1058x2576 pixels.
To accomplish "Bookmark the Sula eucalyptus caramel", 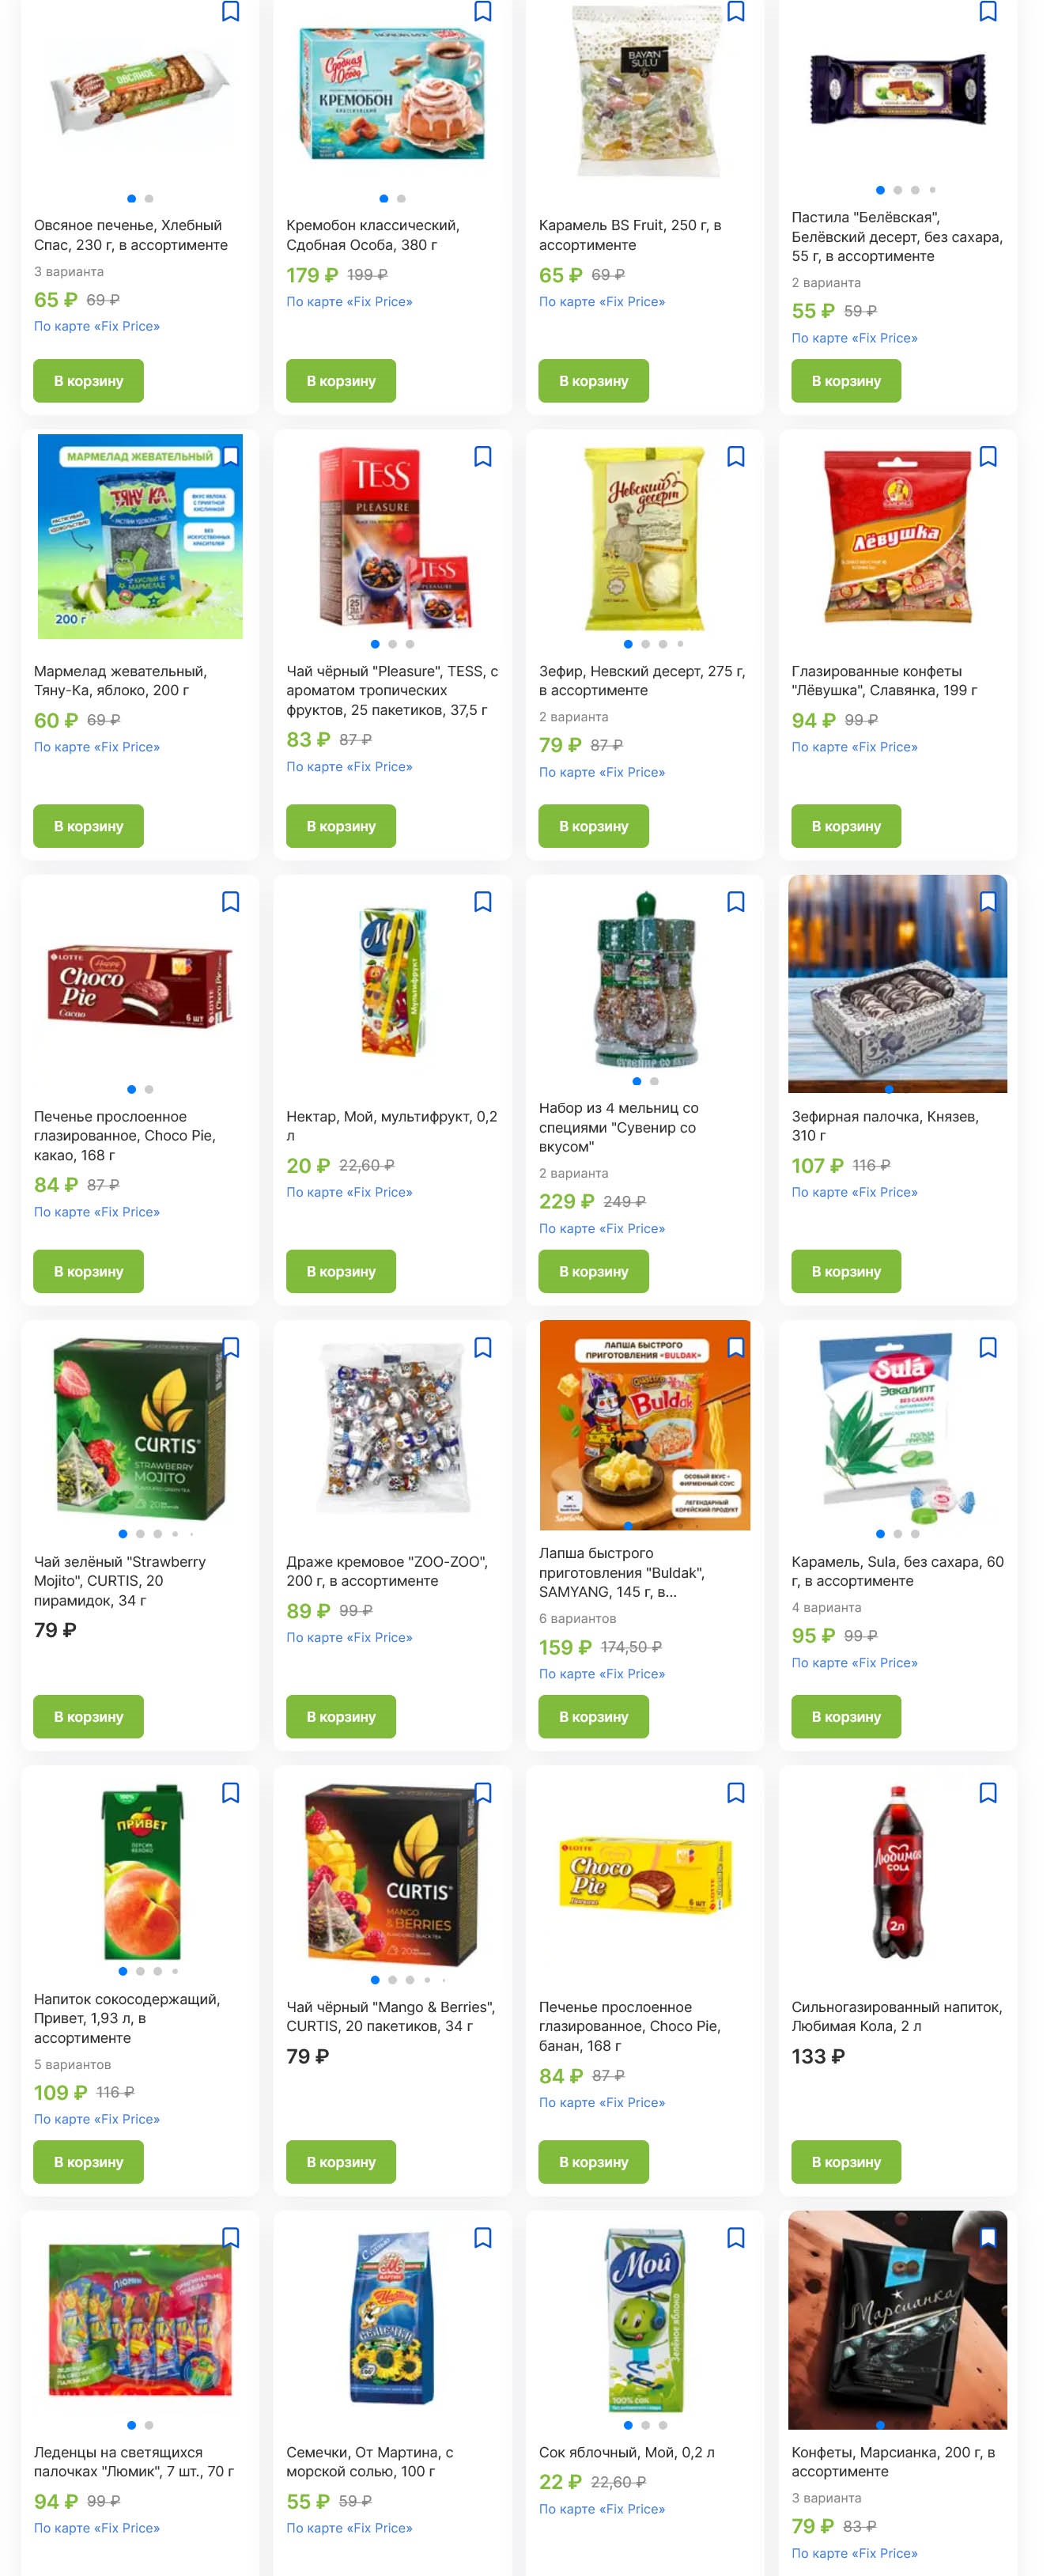I will tap(987, 1348).
